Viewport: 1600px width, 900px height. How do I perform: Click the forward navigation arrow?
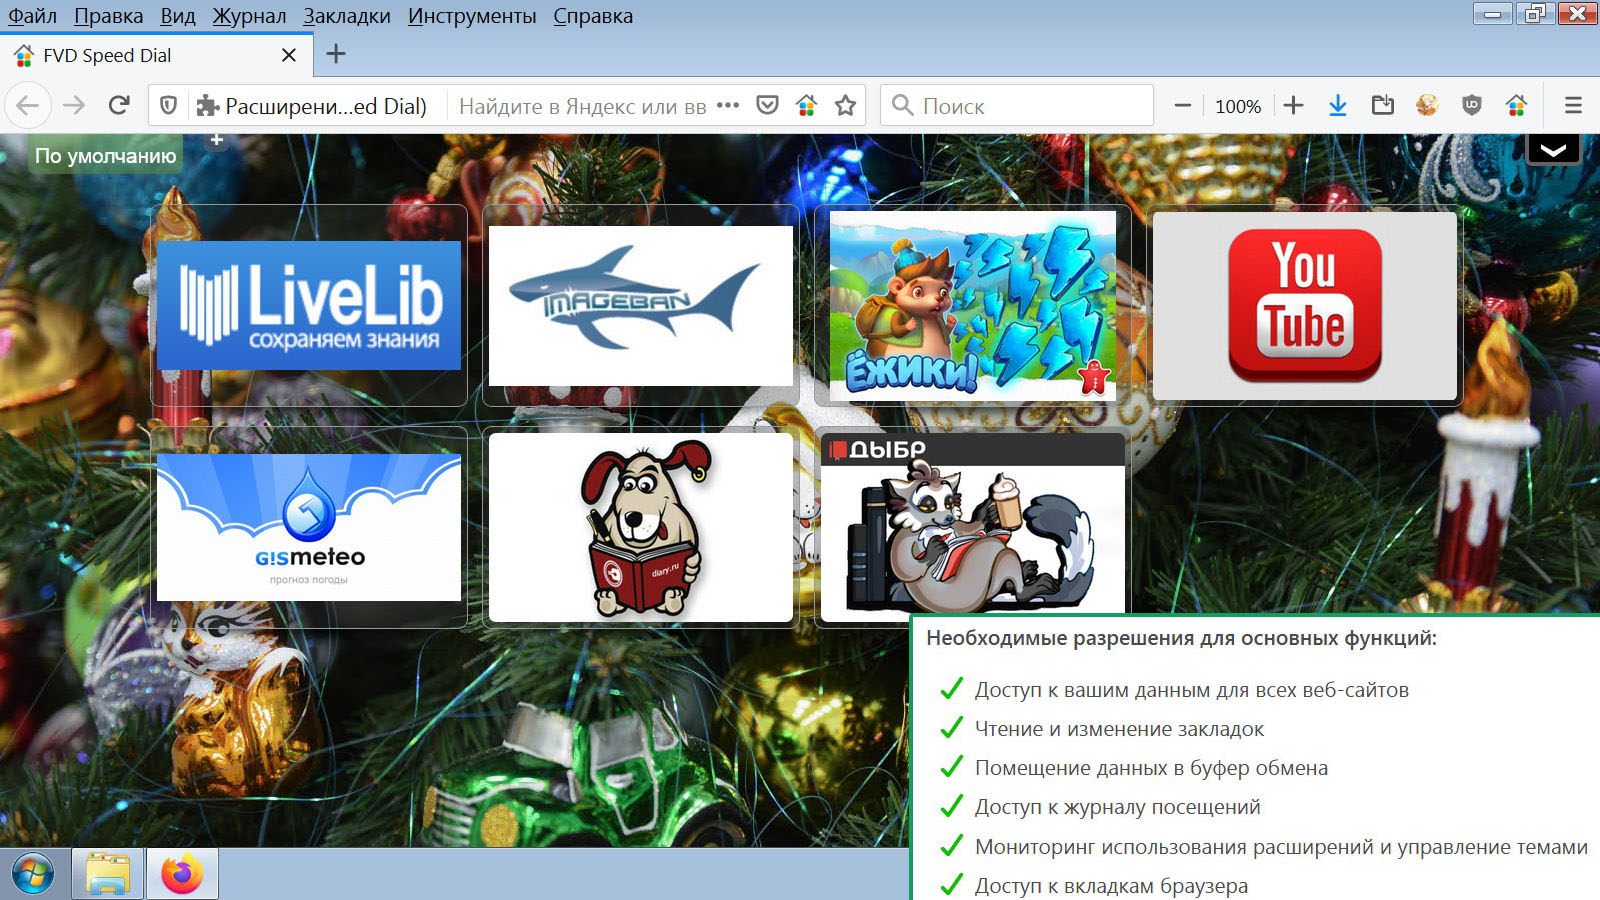74,105
